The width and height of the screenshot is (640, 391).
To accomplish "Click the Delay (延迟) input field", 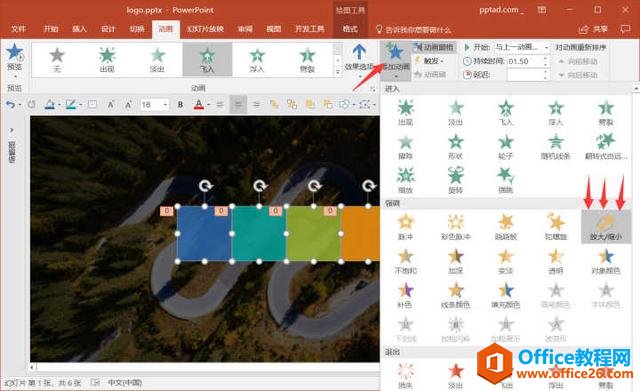I will (x=525, y=75).
